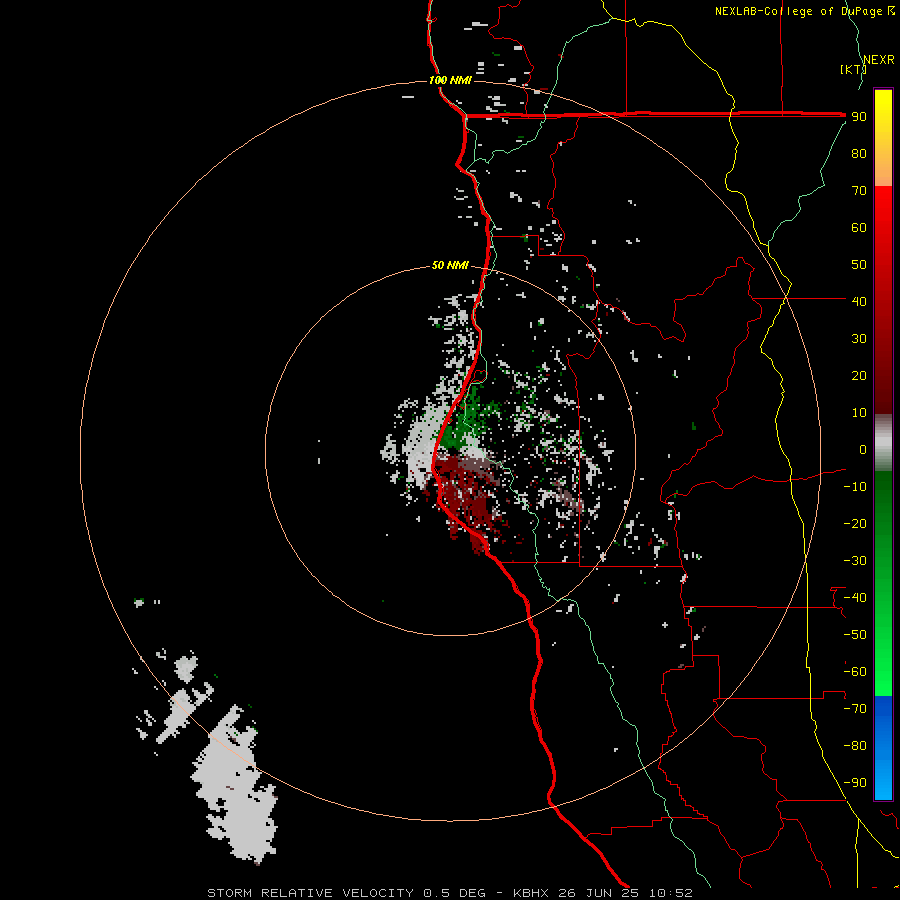Screen dimensions: 900x900
Task: Click the Storm Relative Velocity caption at bottom
Action: [450, 893]
